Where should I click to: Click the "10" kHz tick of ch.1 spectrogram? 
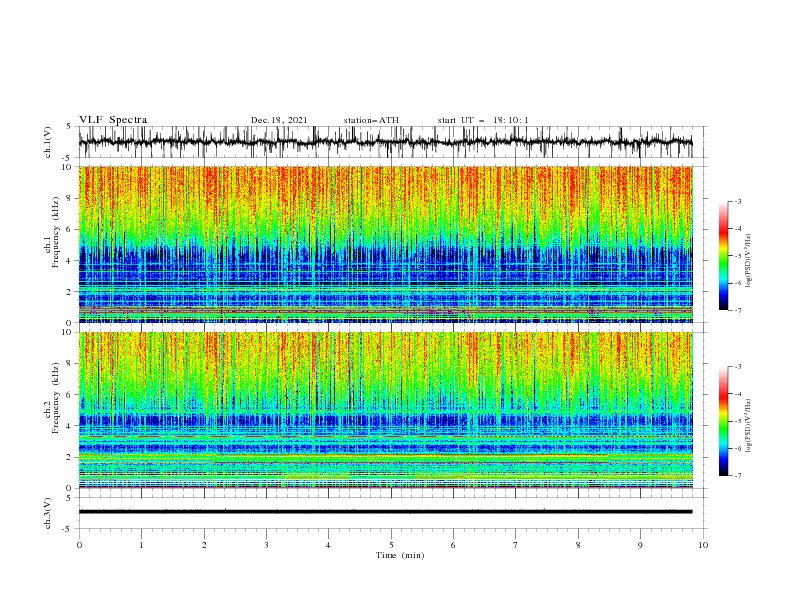tap(67, 167)
